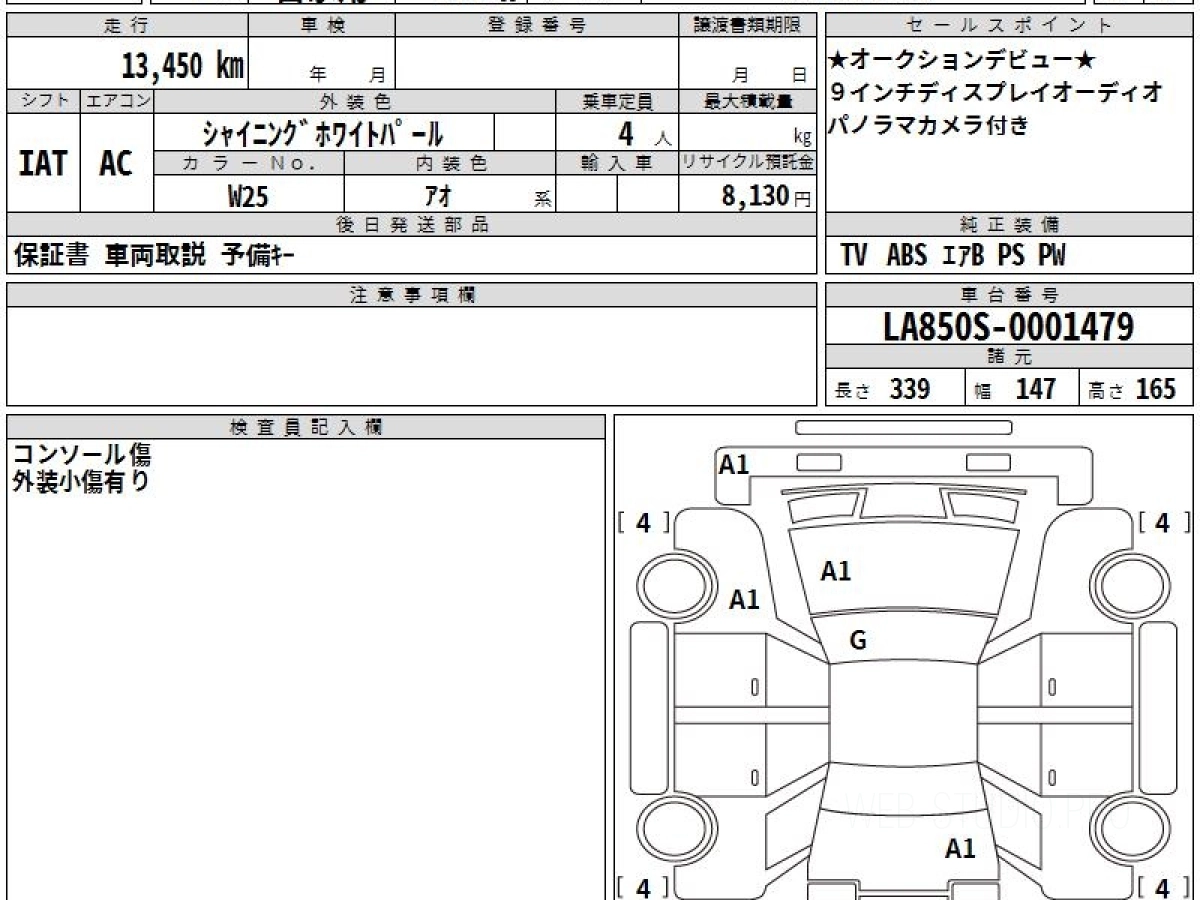Select the 走行 column header
The image size is (1200, 900).
126,26
